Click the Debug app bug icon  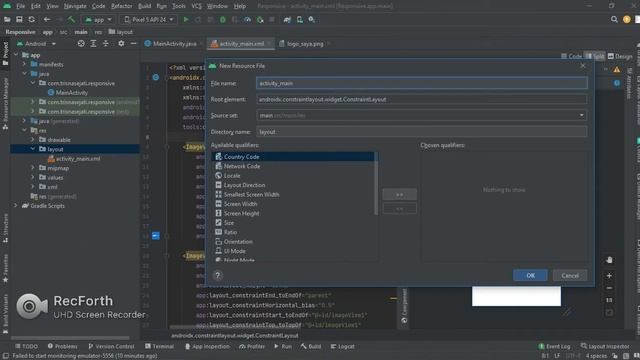223,19
